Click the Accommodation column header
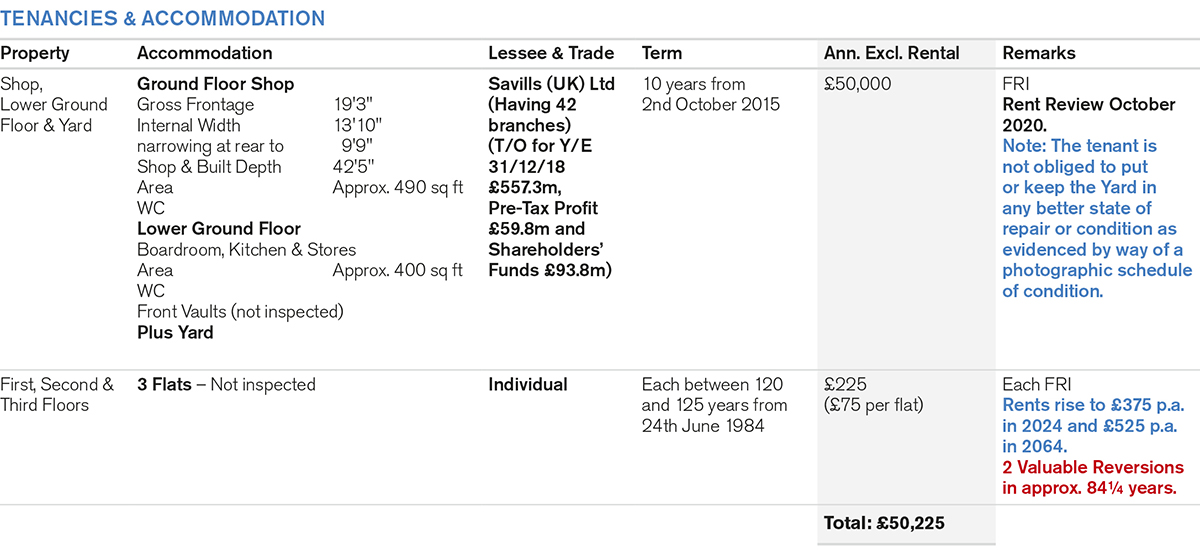1200x554 pixels. click(x=204, y=54)
